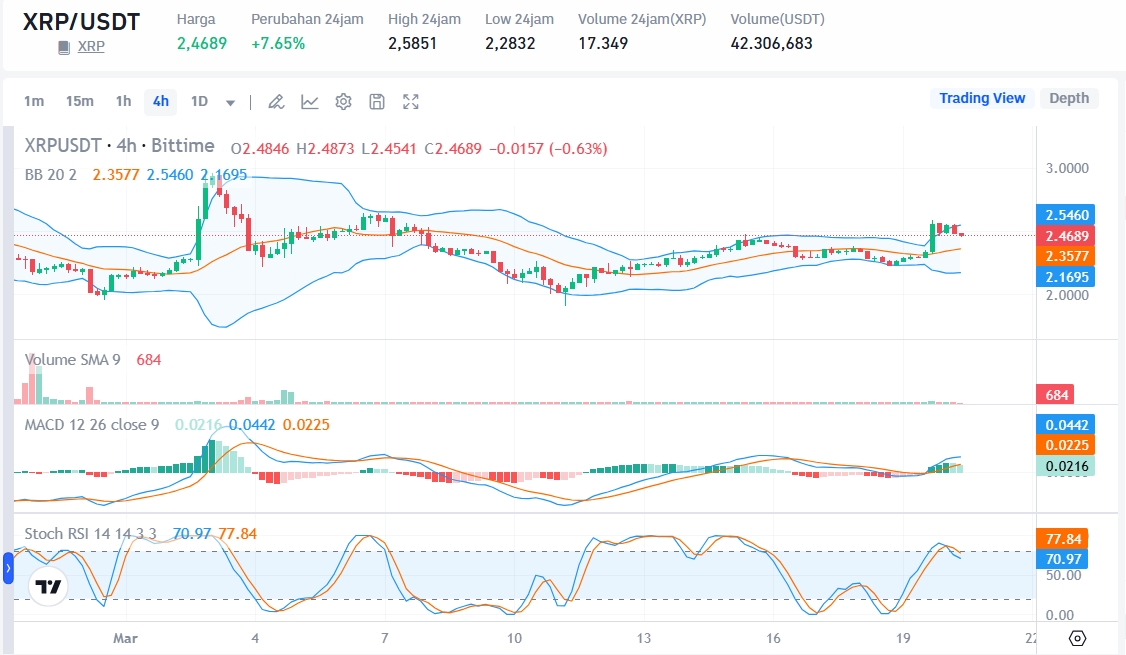
Task: Click the MACD 12 26 close 9 legend
Action: [91, 424]
